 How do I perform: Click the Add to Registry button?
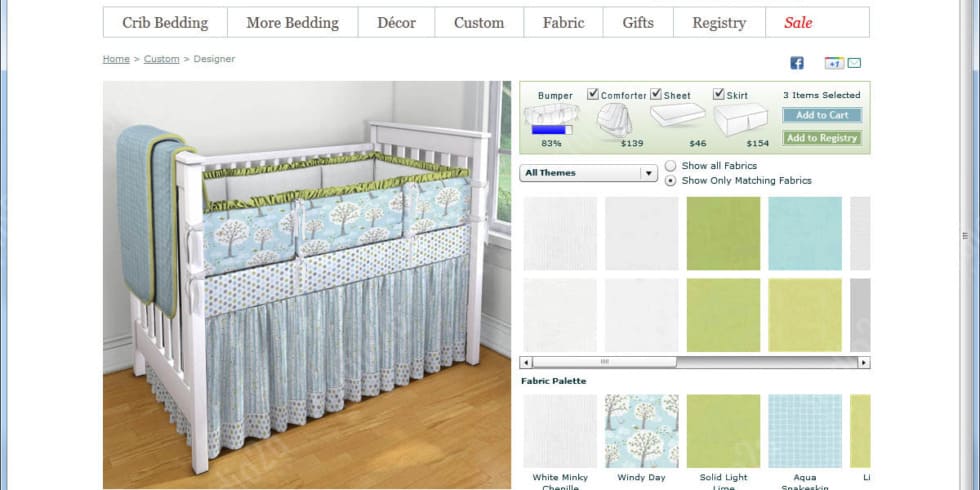coord(822,138)
